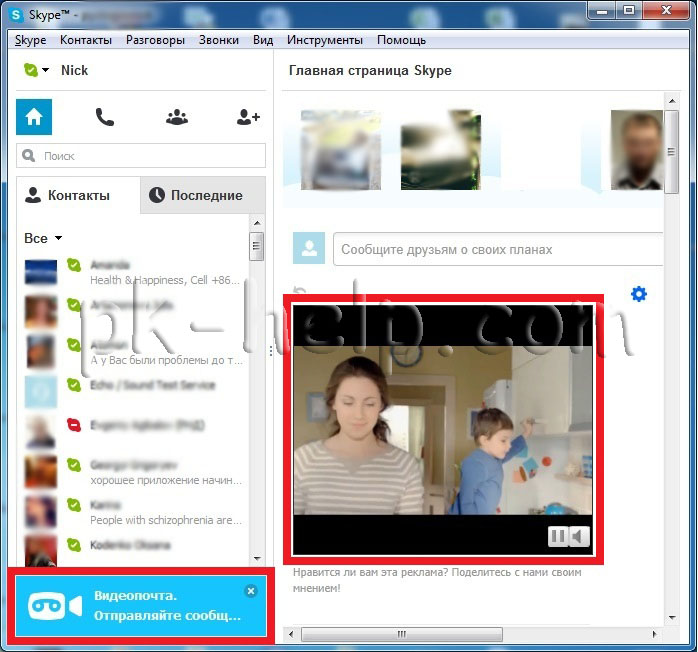Click the Поиск search field
The height and width of the screenshot is (652, 698).
[x=141, y=156]
